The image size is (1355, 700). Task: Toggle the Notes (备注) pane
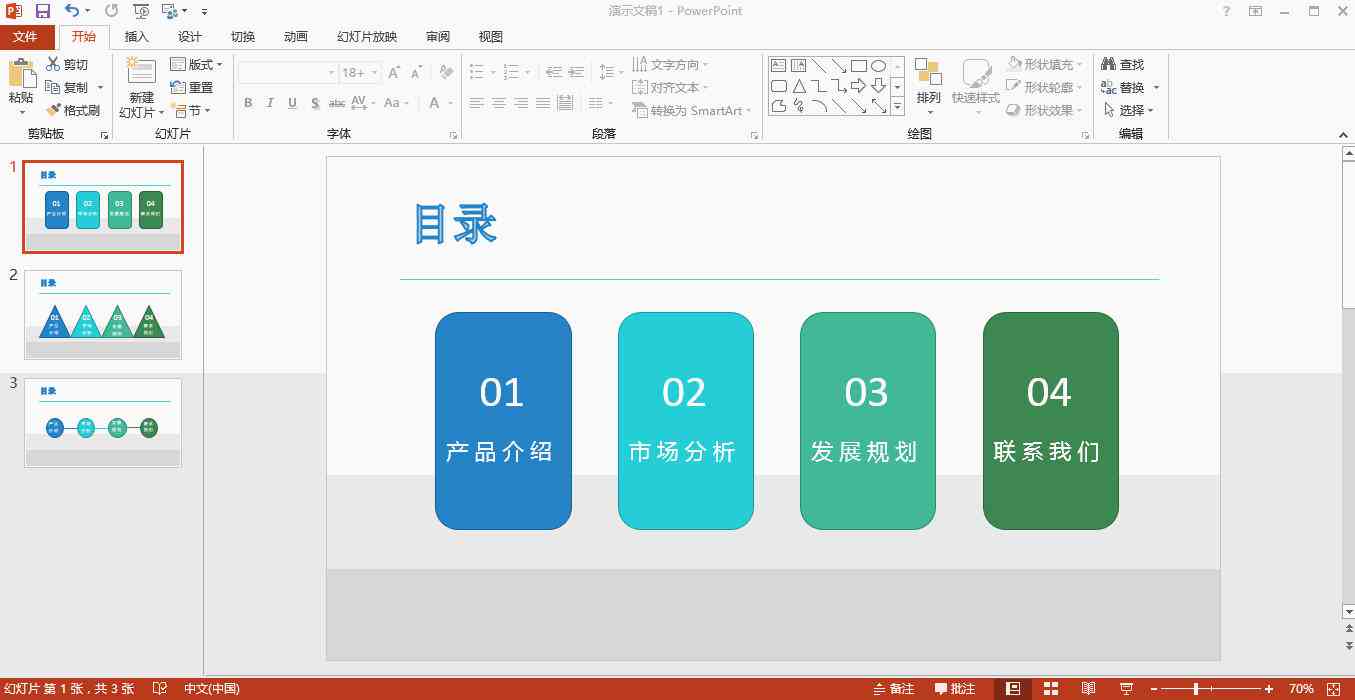pos(894,689)
